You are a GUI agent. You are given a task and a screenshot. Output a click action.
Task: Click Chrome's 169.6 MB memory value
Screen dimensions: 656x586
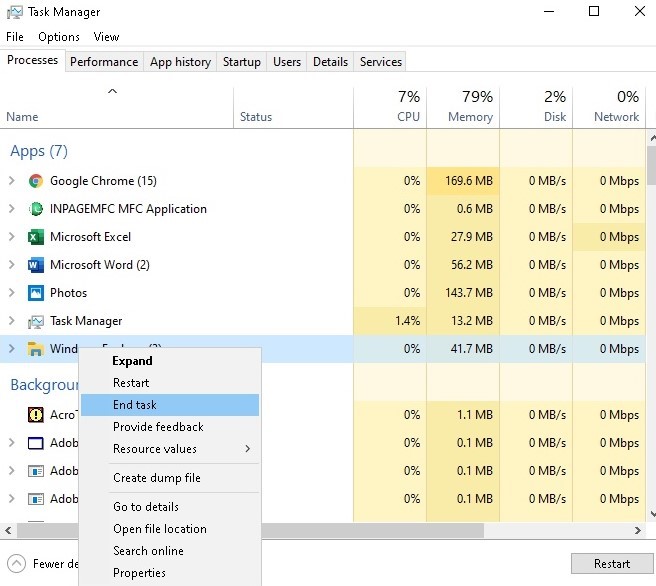point(469,181)
